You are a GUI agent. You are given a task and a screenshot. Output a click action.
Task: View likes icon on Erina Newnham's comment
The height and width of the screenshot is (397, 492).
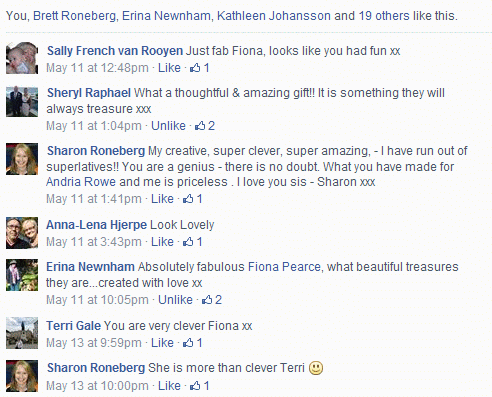coord(207,300)
